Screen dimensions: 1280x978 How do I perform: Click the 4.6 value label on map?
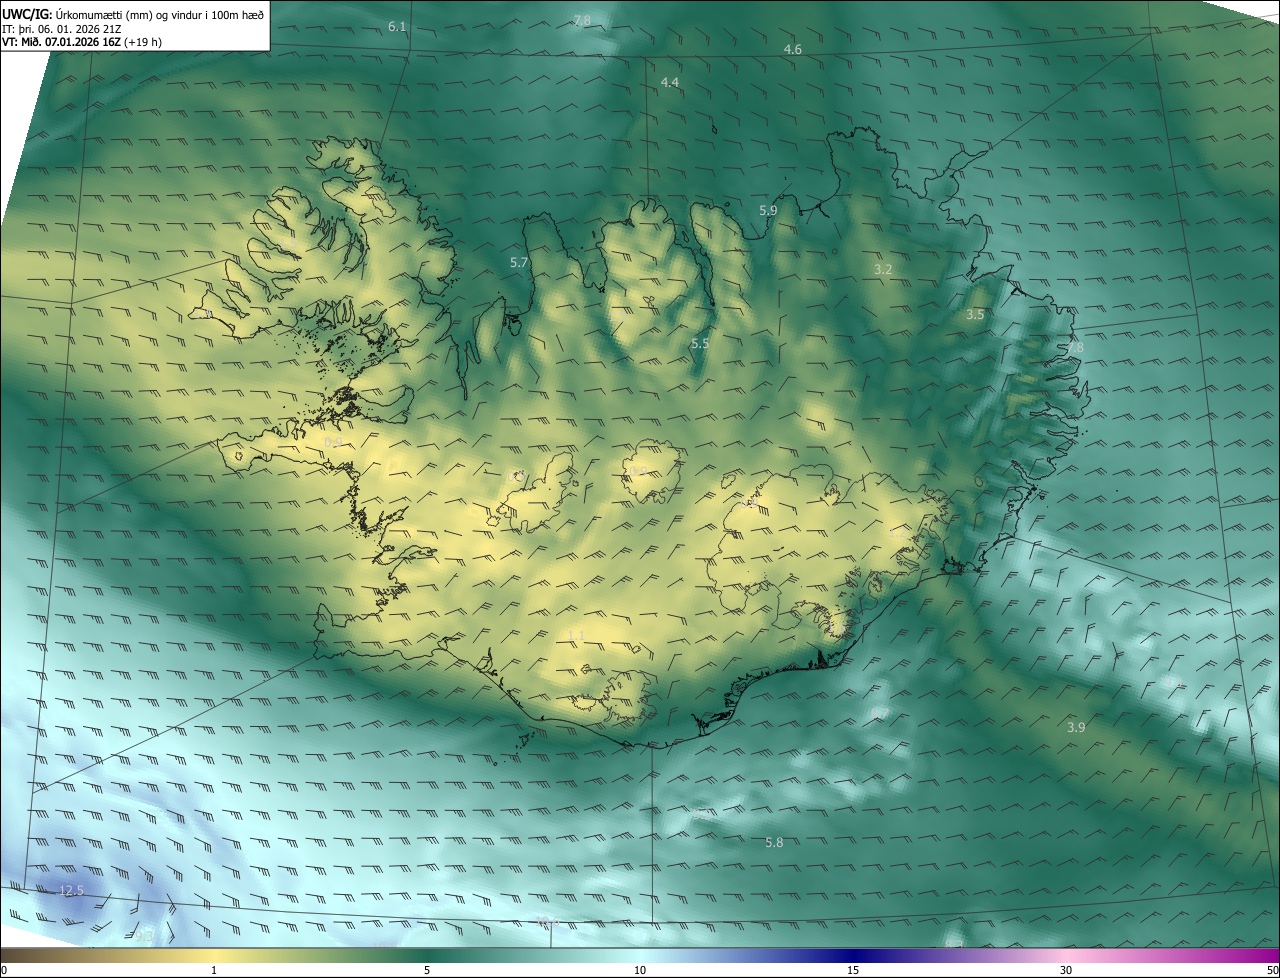click(792, 49)
